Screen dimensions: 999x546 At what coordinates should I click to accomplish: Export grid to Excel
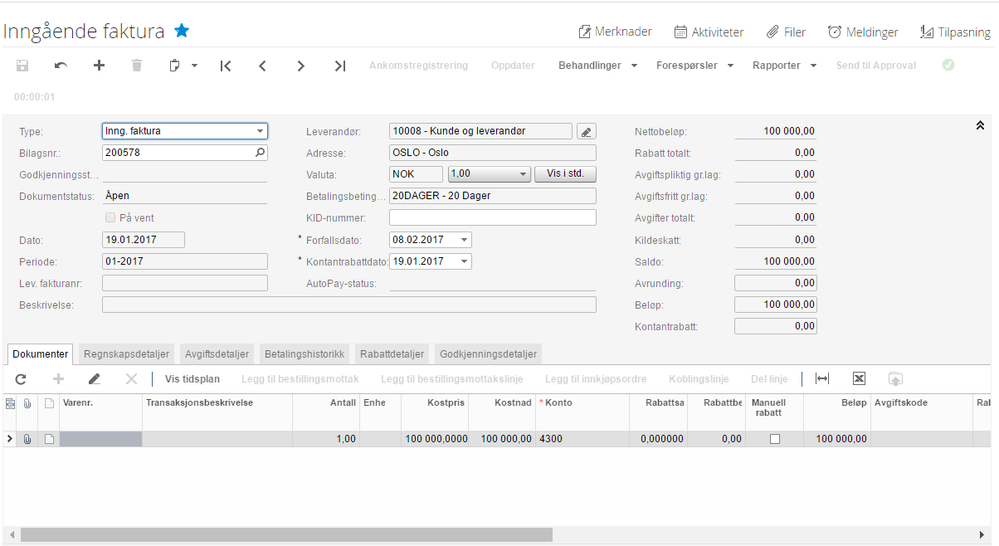pos(859,379)
